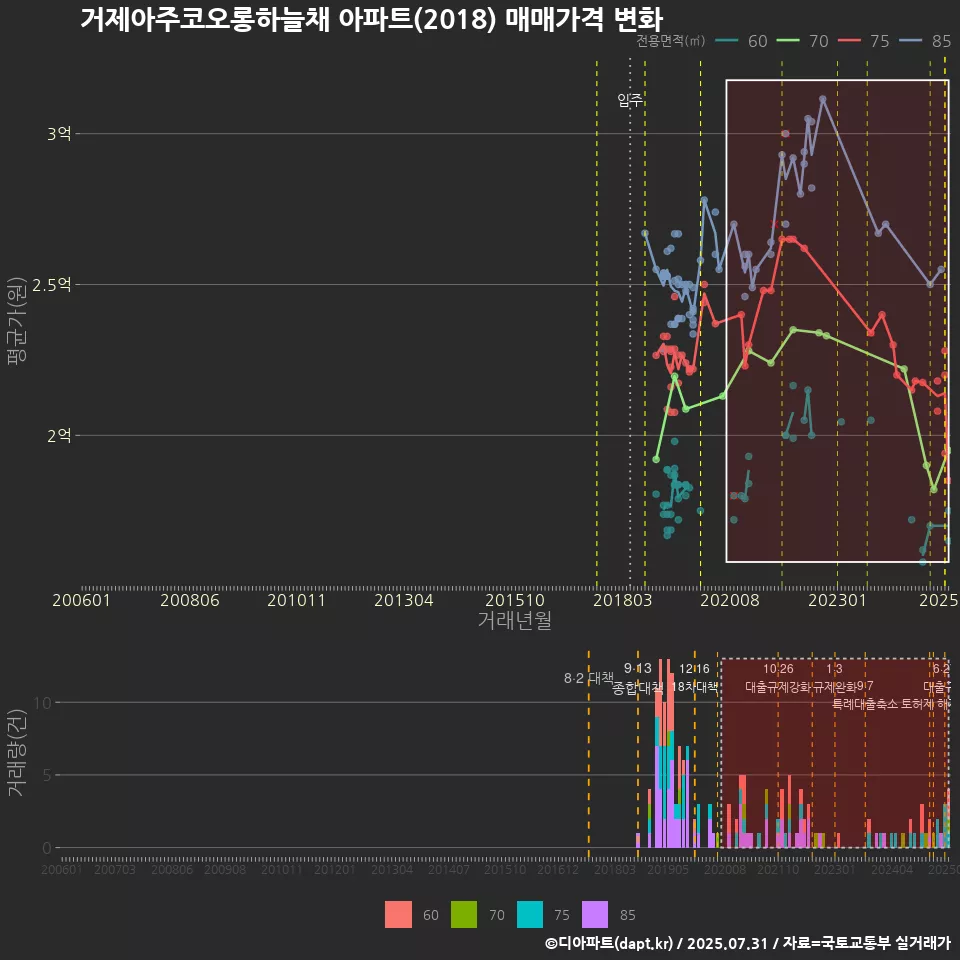This screenshot has width=960, height=960.
Task: Click the 10 label on volume chart y-axis
Action: (x=43, y=703)
